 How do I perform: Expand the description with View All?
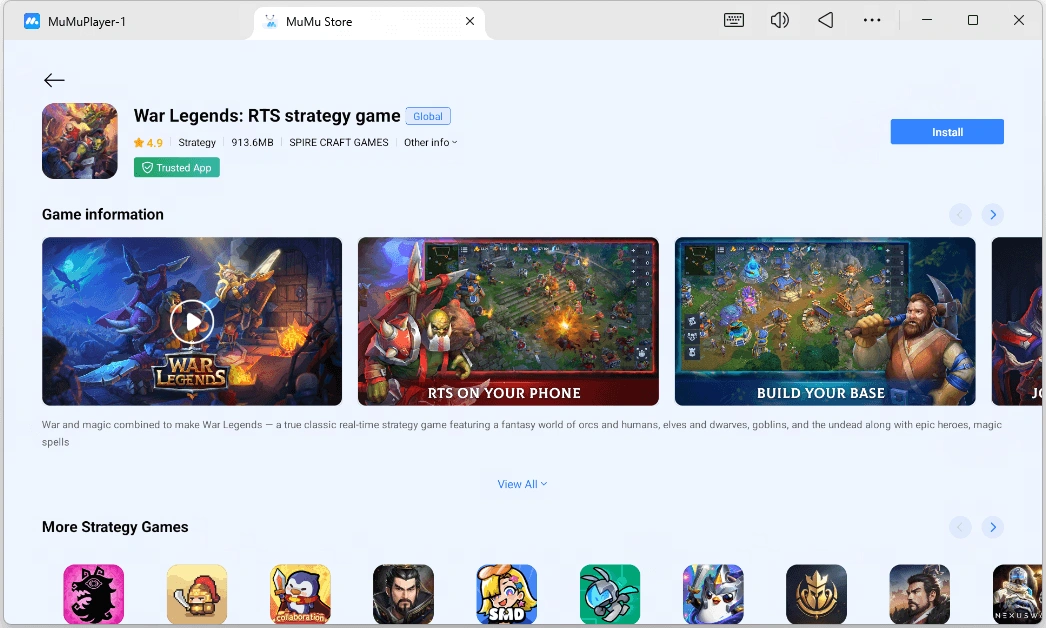tap(522, 484)
